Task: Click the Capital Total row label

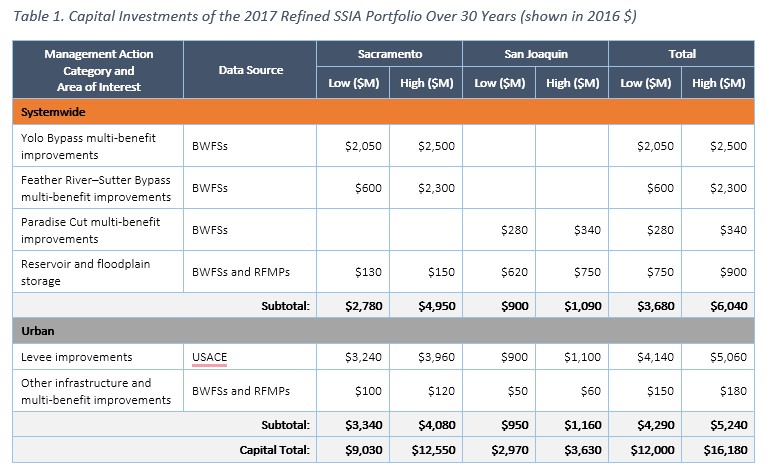Action: [x=275, y=450]
